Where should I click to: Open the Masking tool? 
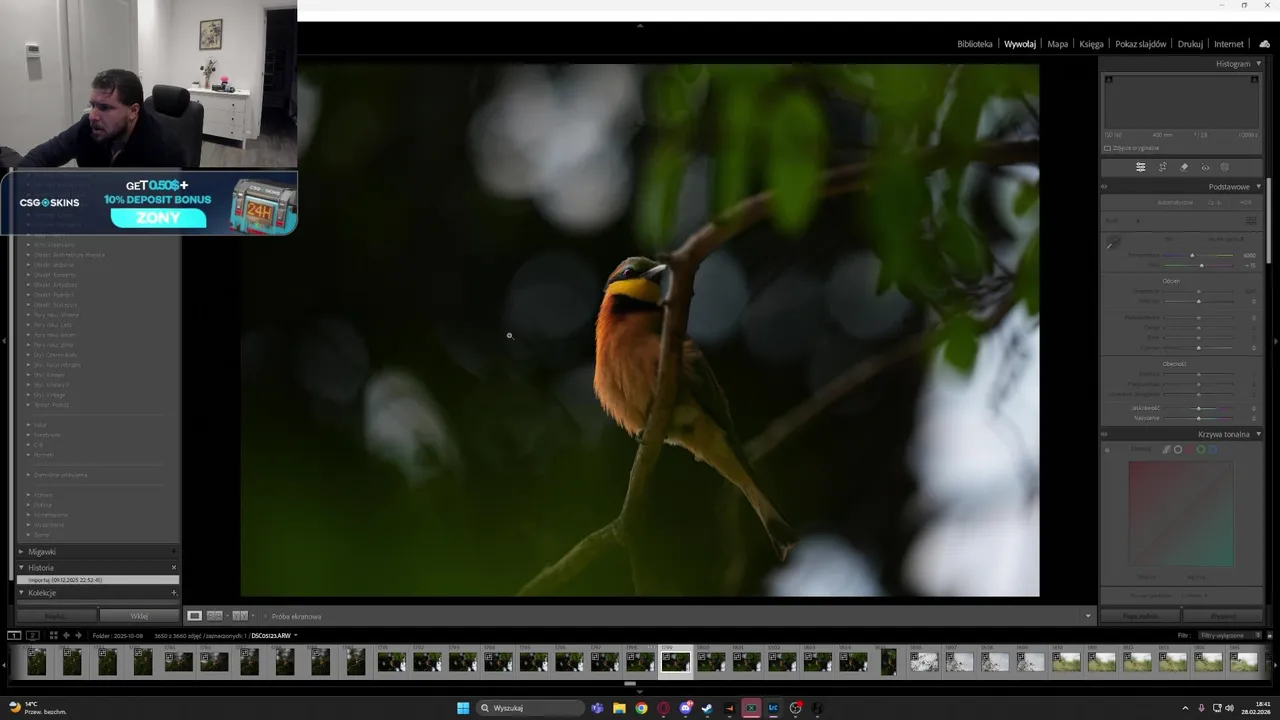(x=1225, y=167)
